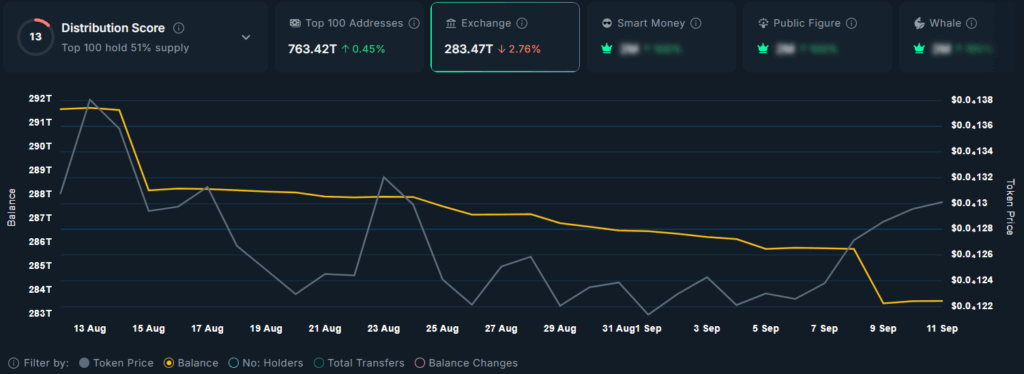Screen dimensions: 1024x374
Task: Enable the Balance Changes filter
Action: pos(466,363)
